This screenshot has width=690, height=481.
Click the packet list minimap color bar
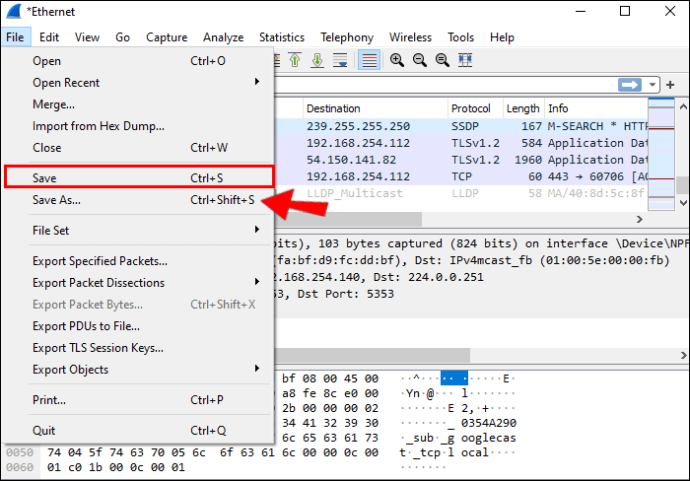(x=661, y=154)
